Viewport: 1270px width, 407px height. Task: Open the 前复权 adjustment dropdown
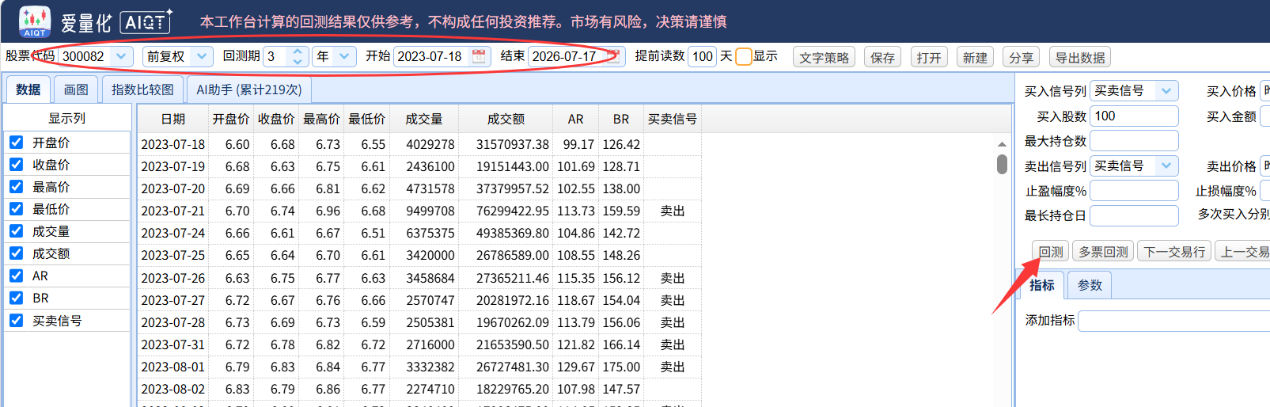pyautogui.click(x=203, y=56)
